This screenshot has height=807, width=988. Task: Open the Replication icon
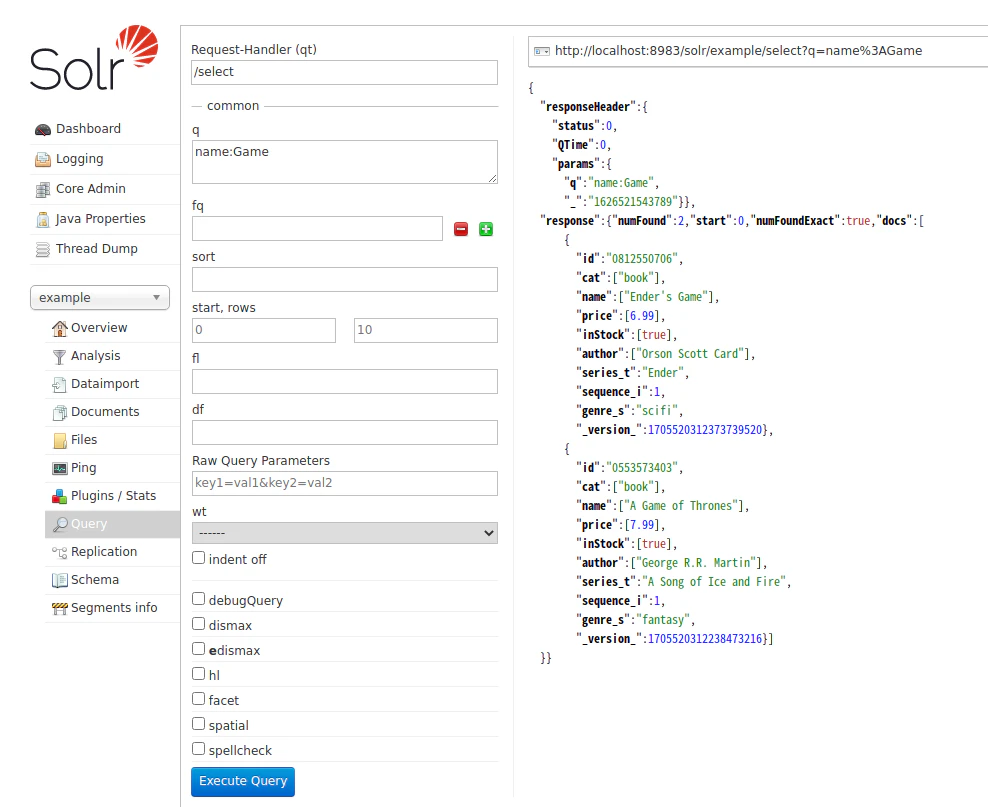60,552
